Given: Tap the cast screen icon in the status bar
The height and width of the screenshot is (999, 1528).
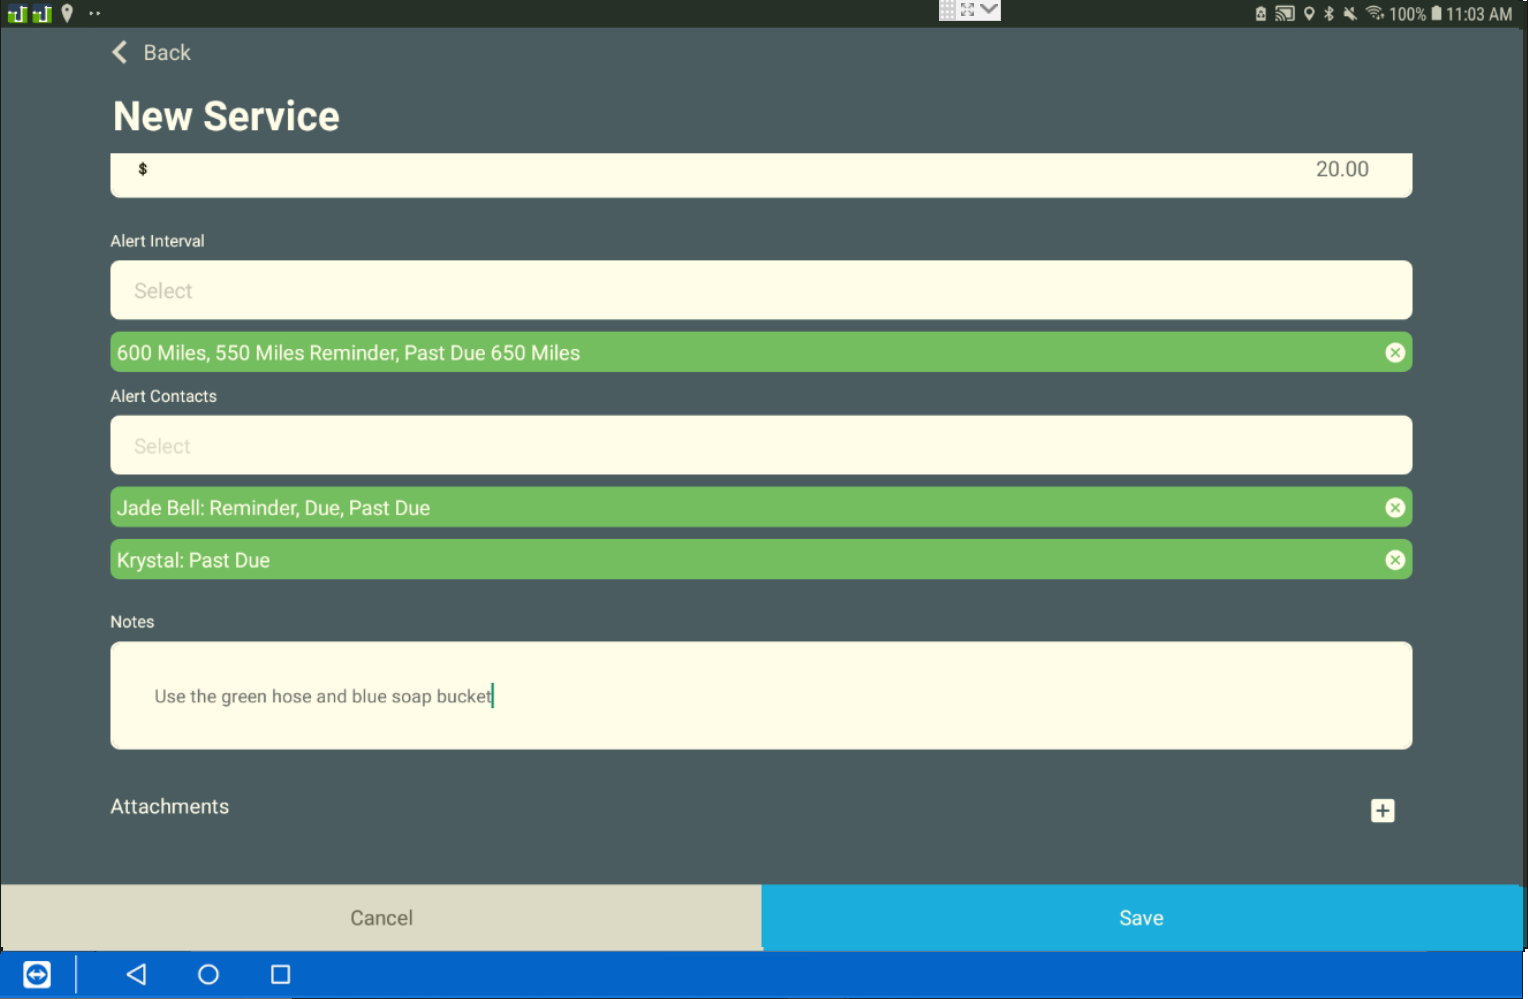Looking at the screenshot, I should point(1285,14).
